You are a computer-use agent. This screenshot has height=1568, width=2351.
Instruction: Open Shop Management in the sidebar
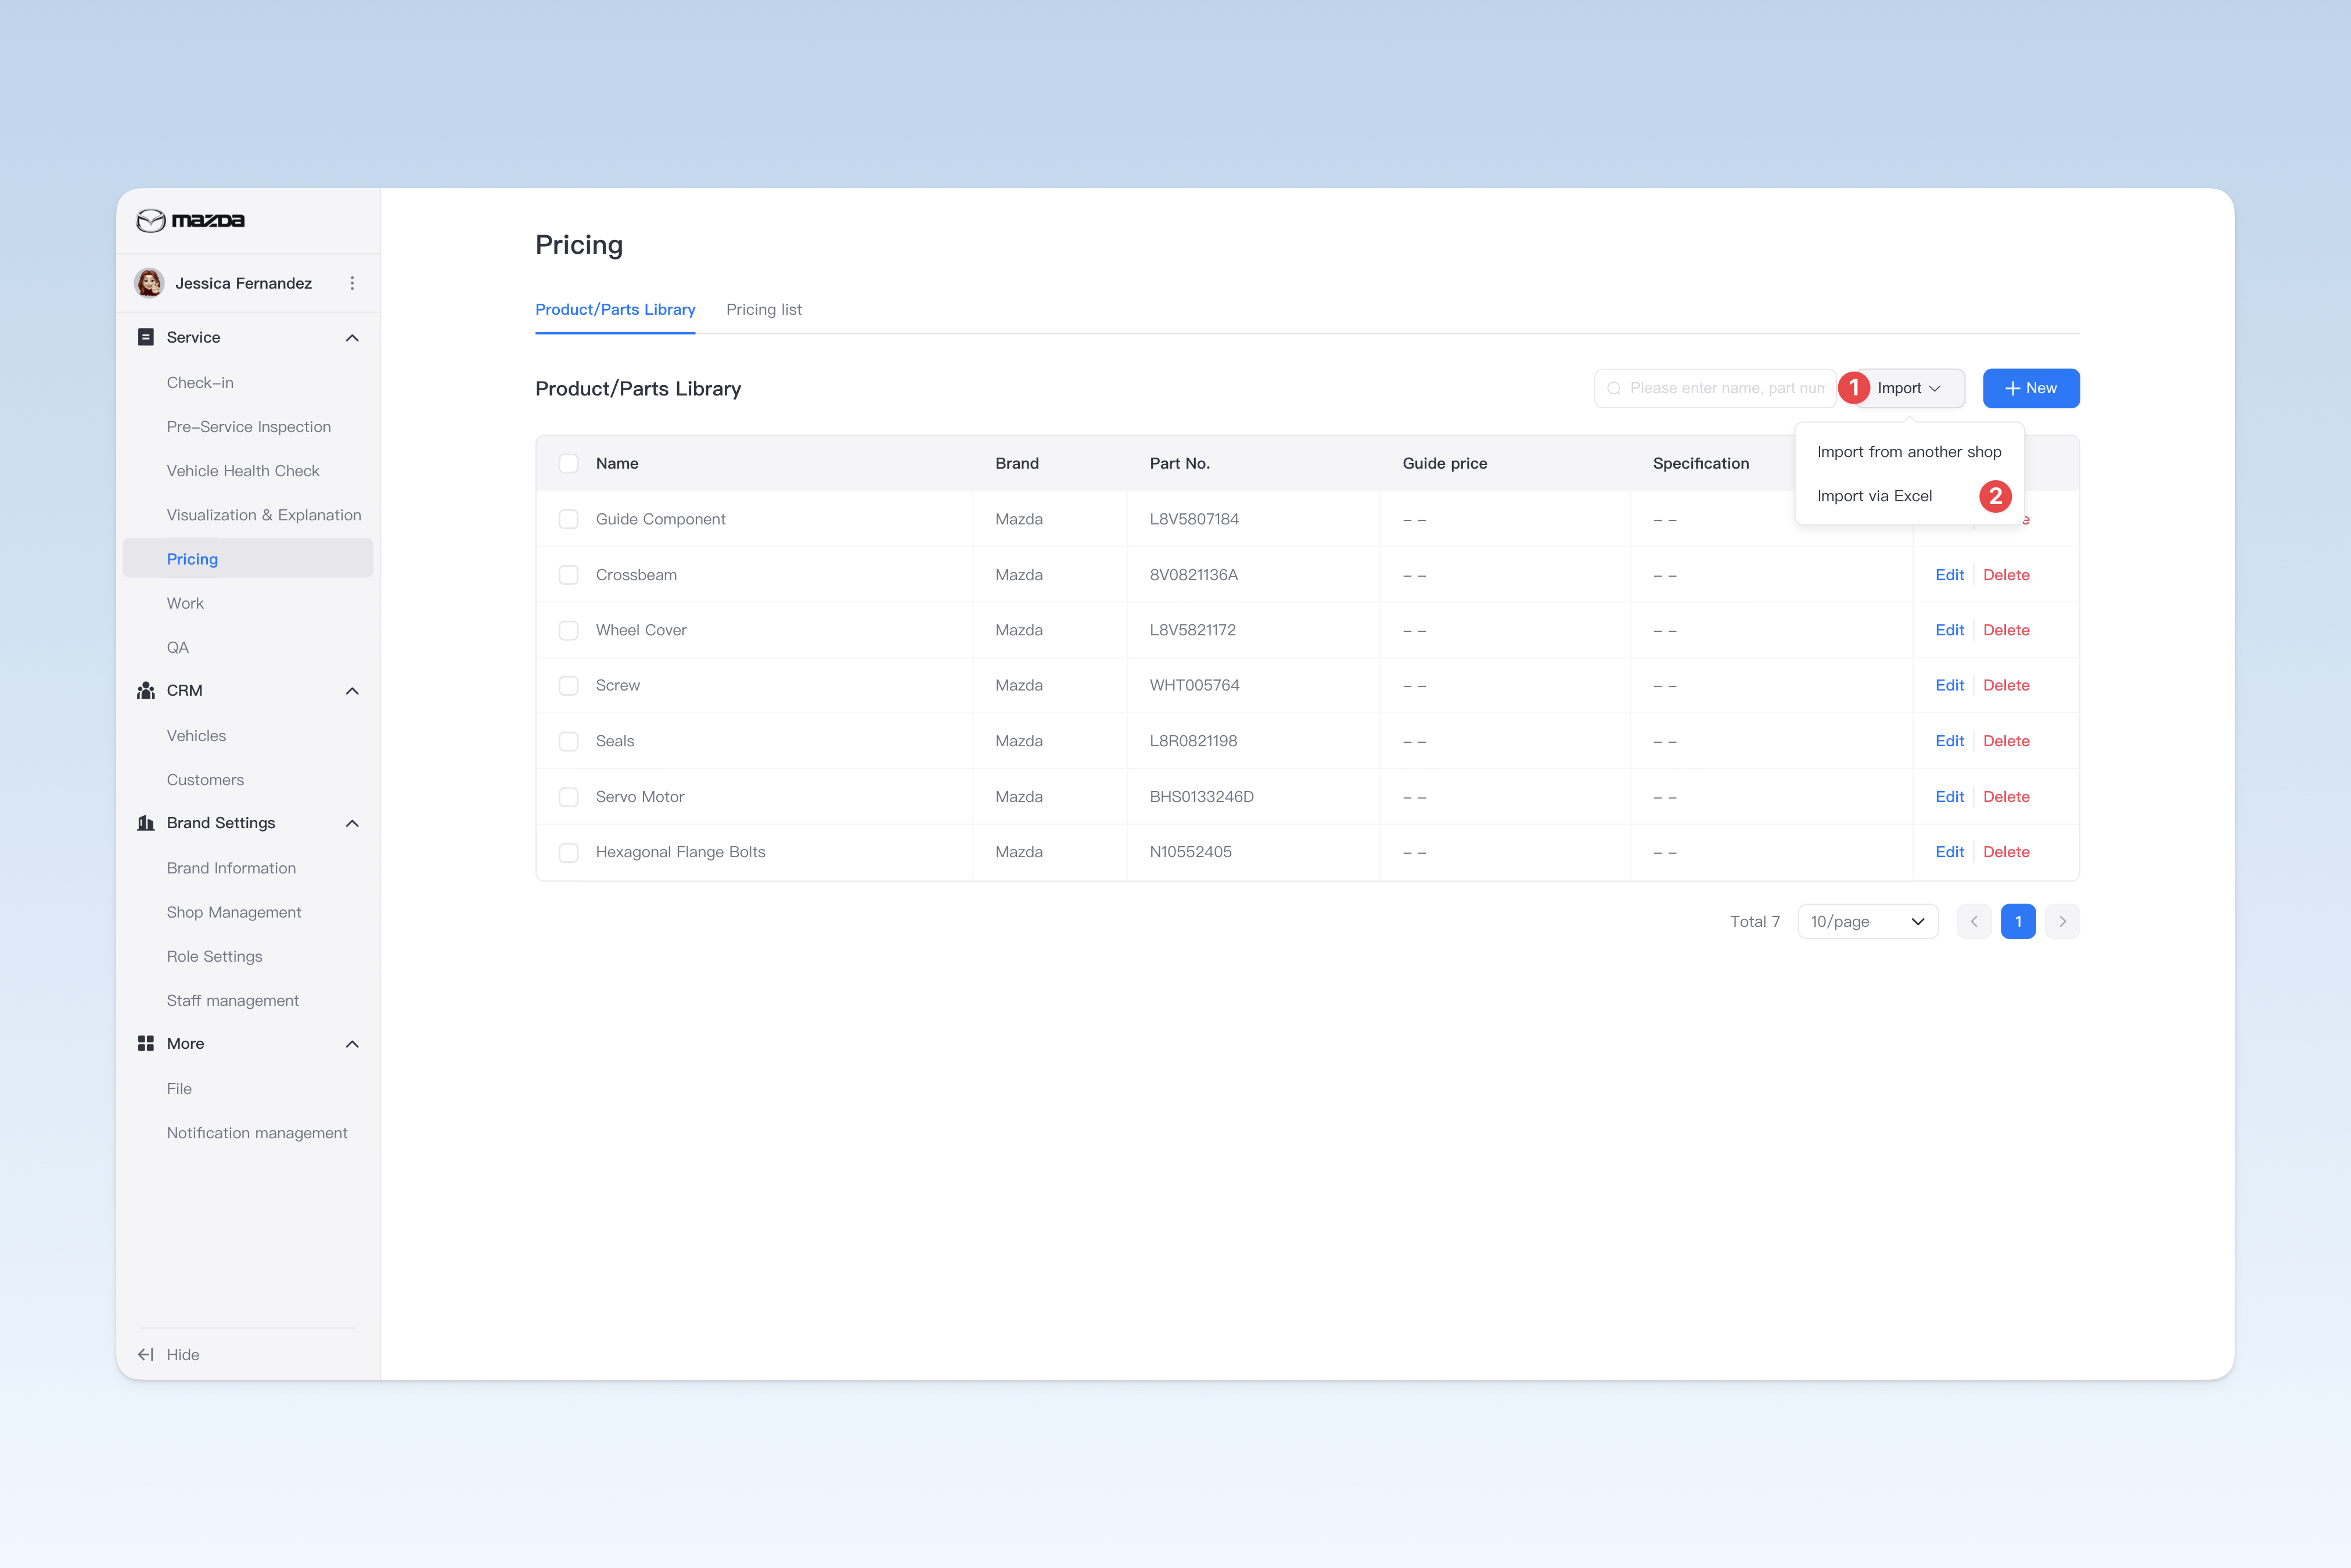point(234,912)
